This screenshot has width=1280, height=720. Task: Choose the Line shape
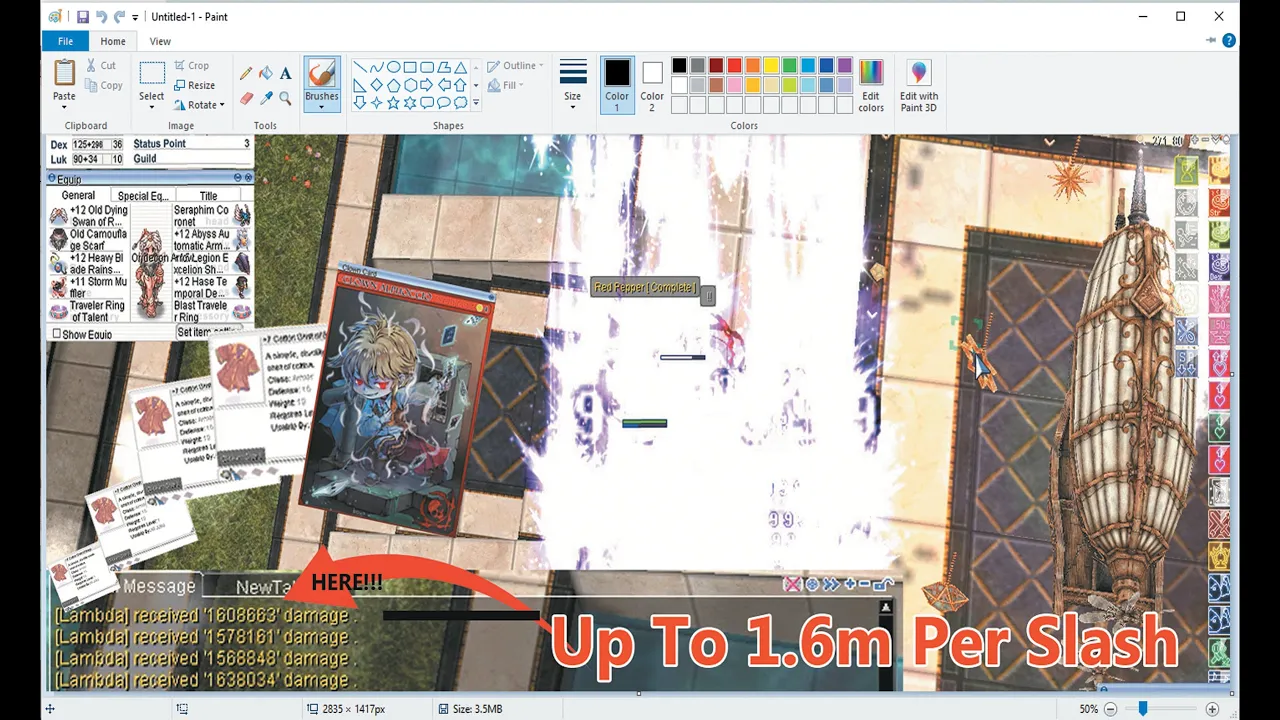tap(359, 67)
